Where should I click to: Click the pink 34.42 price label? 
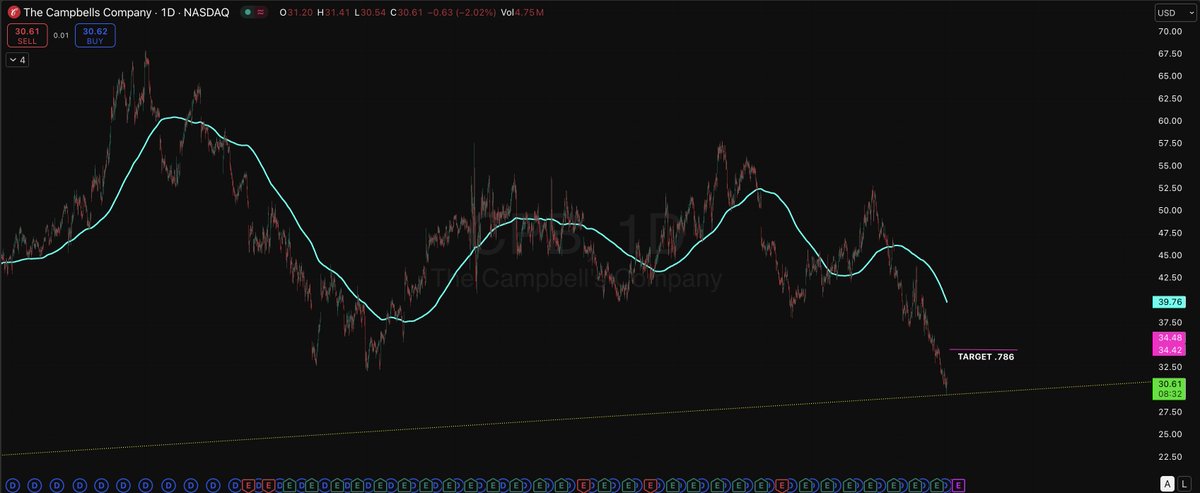[x=1169, y=350]
